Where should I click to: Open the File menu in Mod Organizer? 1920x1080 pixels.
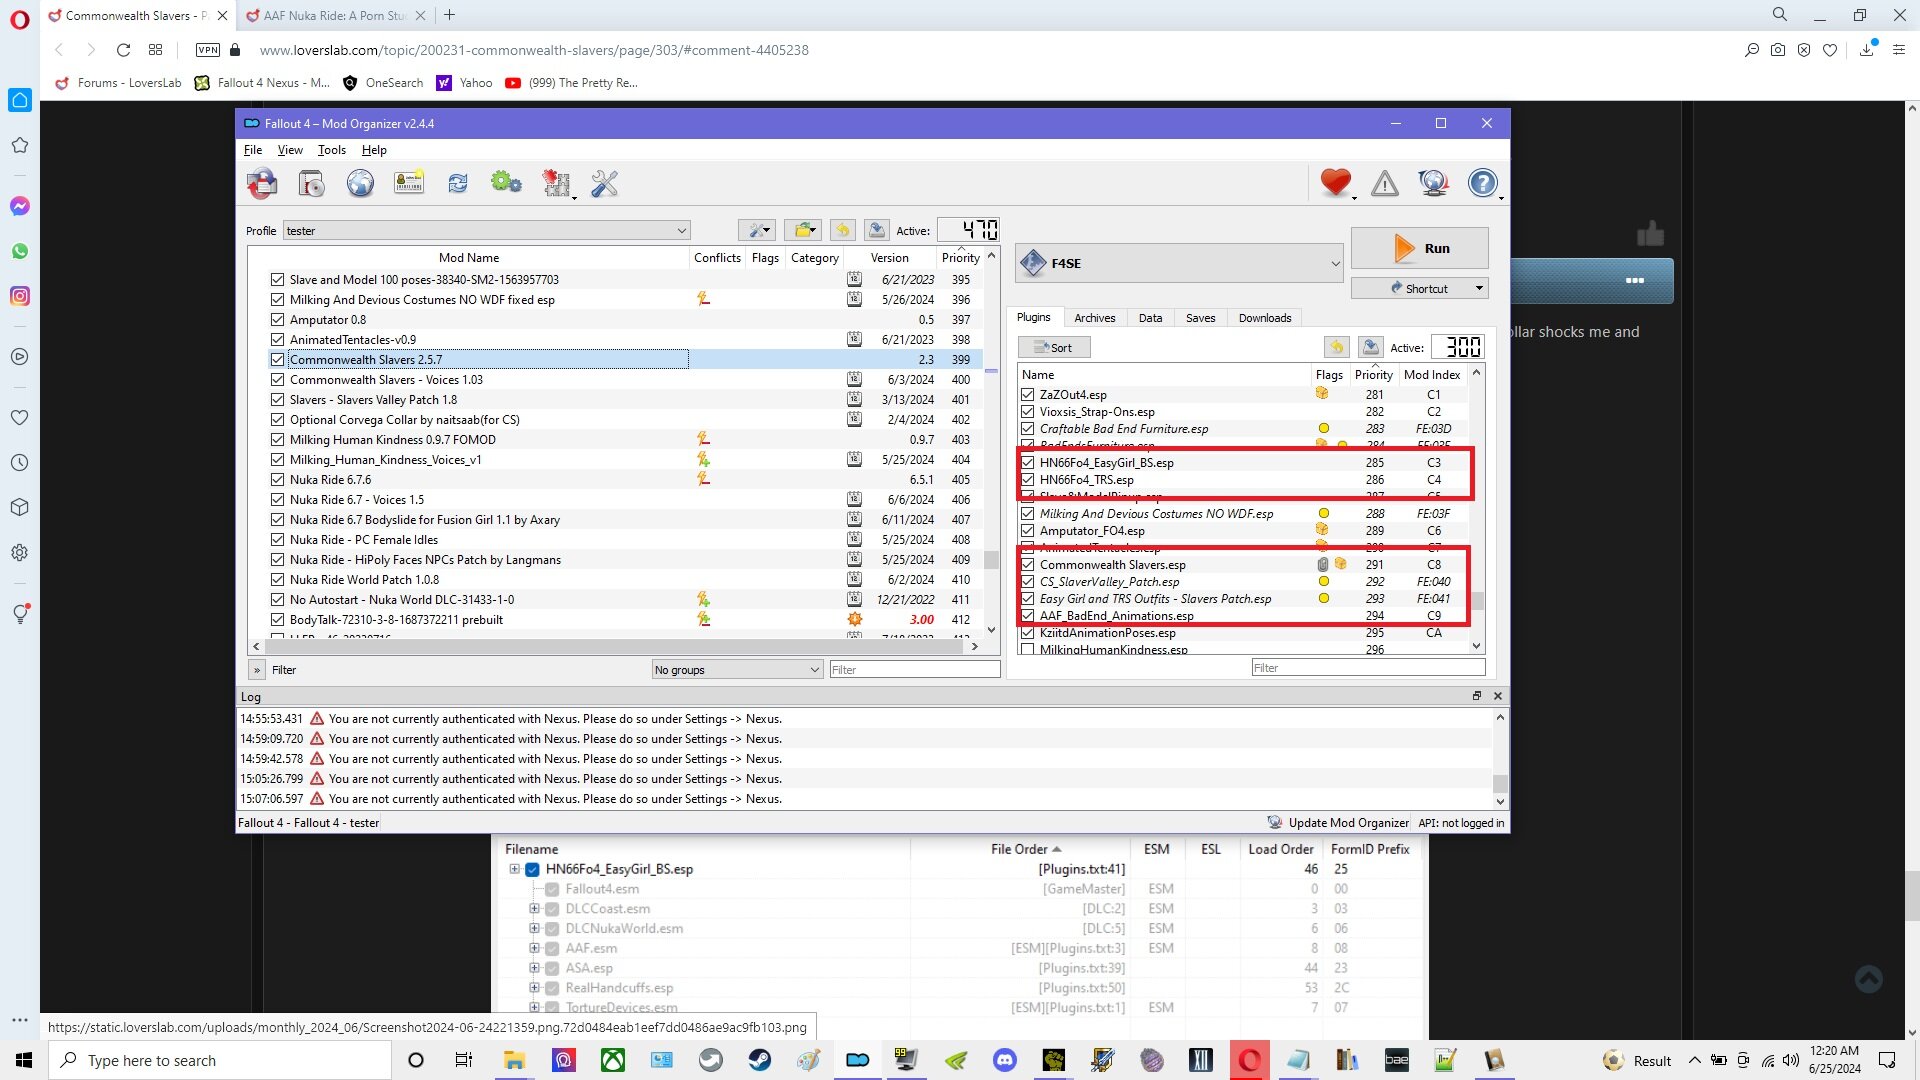click(x=253, y=150)
